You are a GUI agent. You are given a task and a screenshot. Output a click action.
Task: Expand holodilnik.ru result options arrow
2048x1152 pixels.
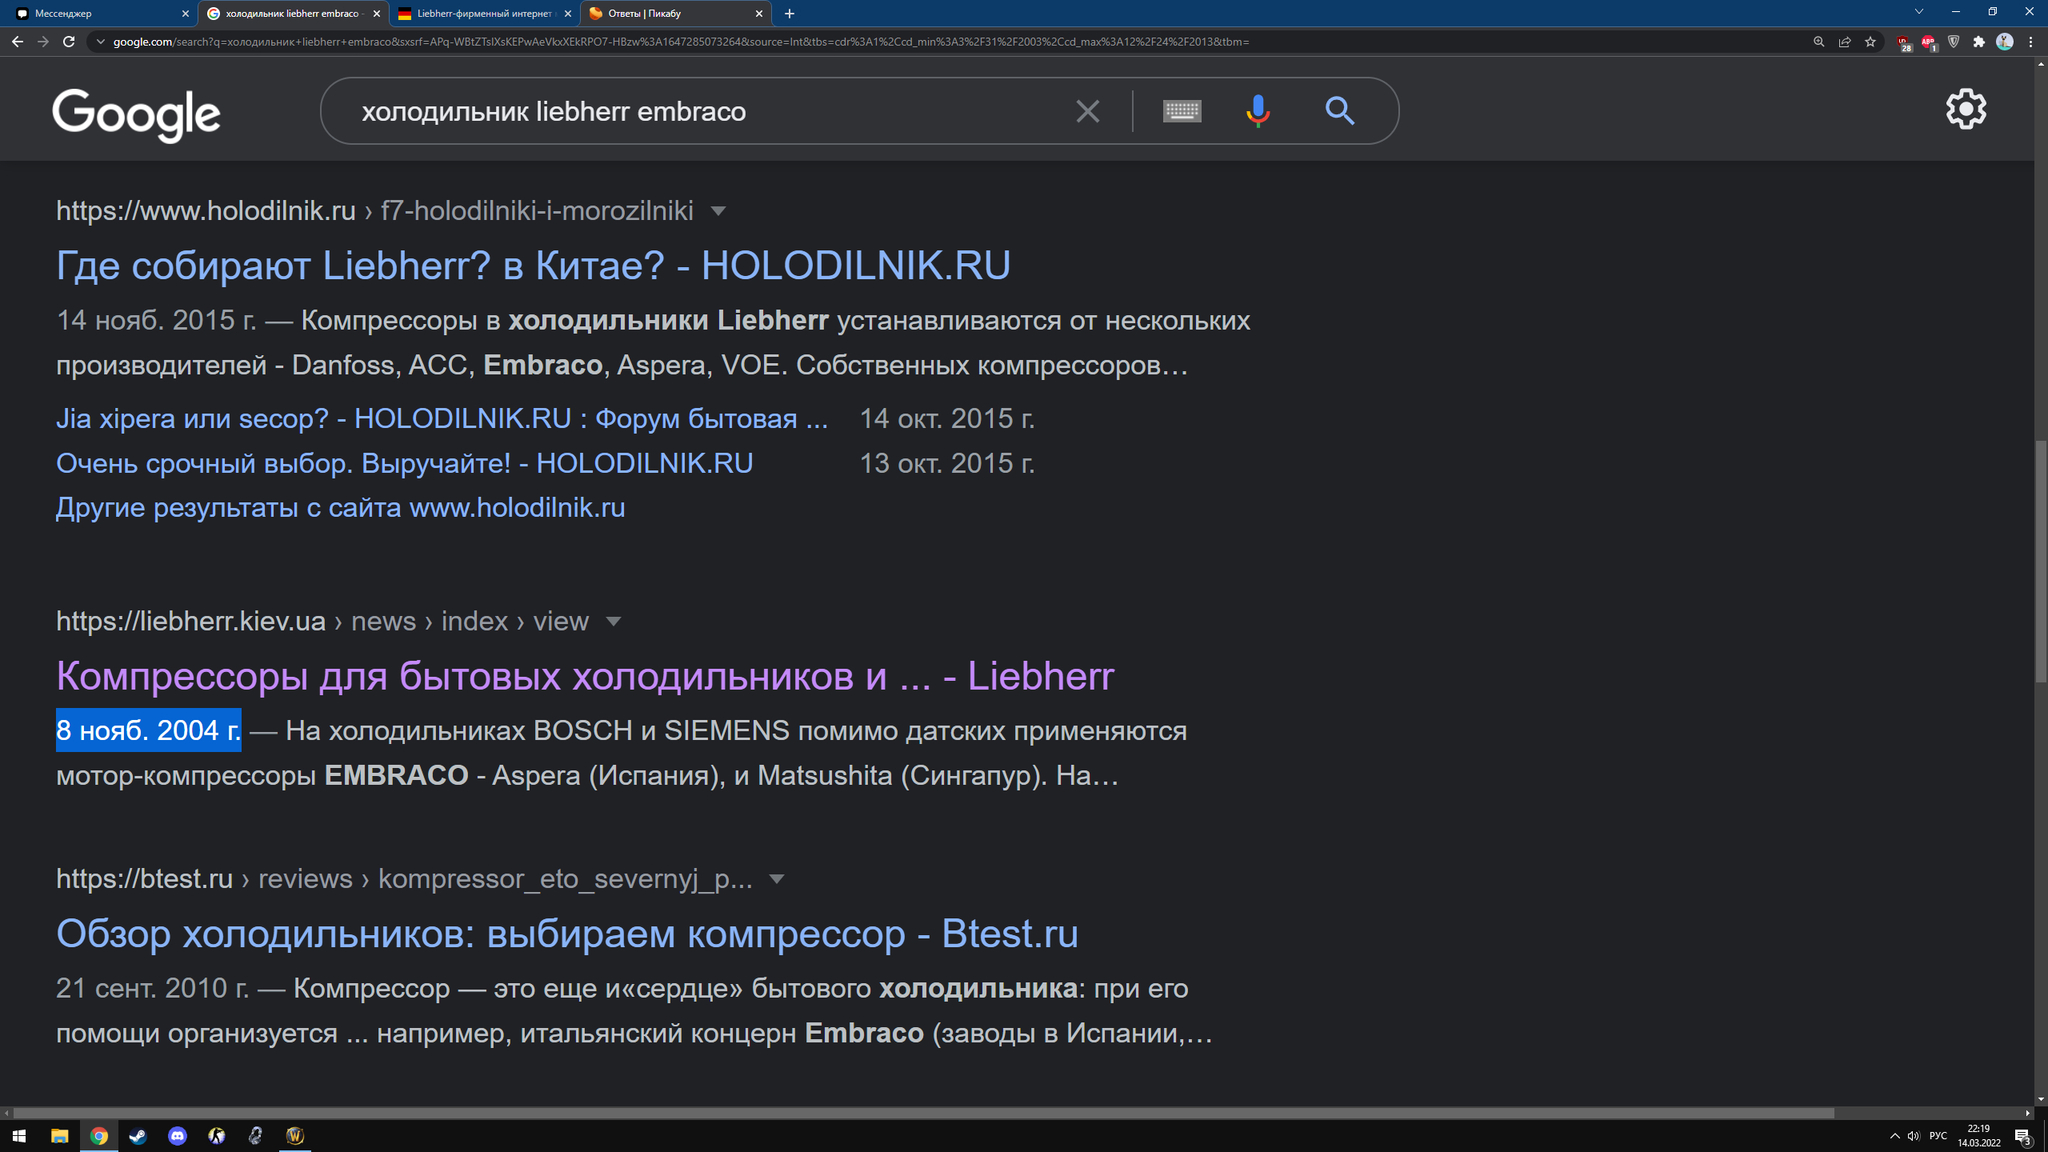click(718, 211)
